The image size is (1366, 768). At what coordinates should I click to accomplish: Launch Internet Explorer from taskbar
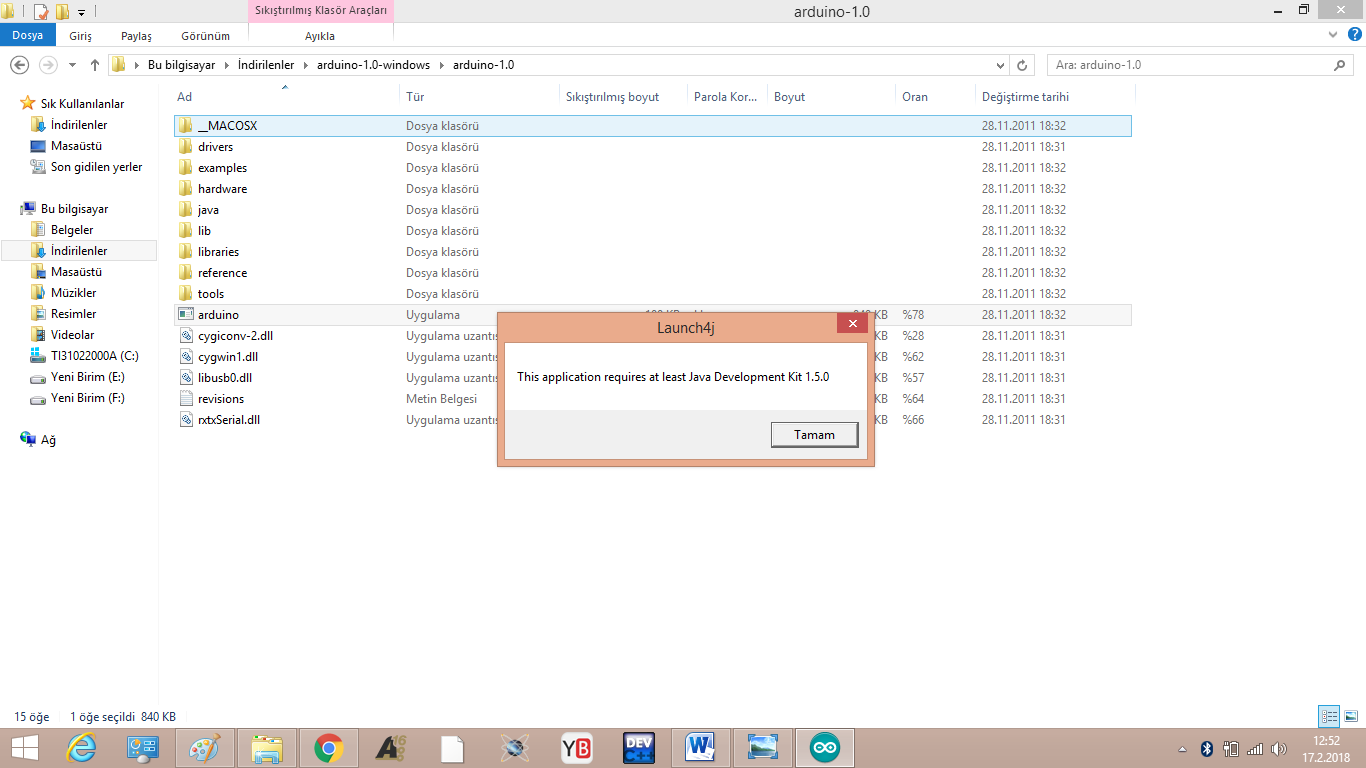click(x=80, y=748)
